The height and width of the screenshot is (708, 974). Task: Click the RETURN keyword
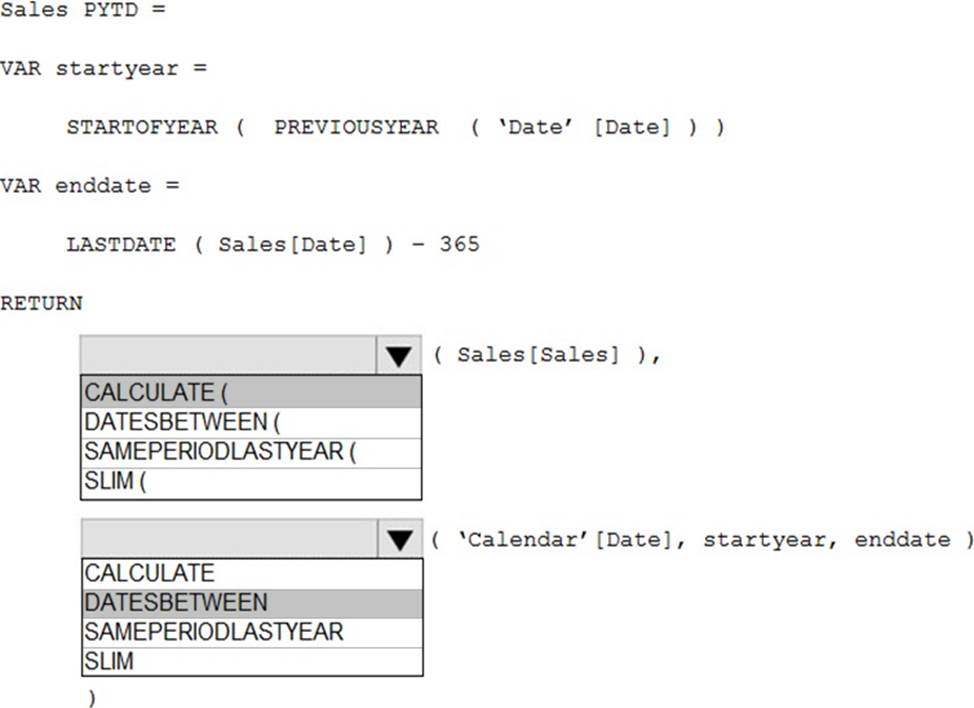(x=41, y=302)
